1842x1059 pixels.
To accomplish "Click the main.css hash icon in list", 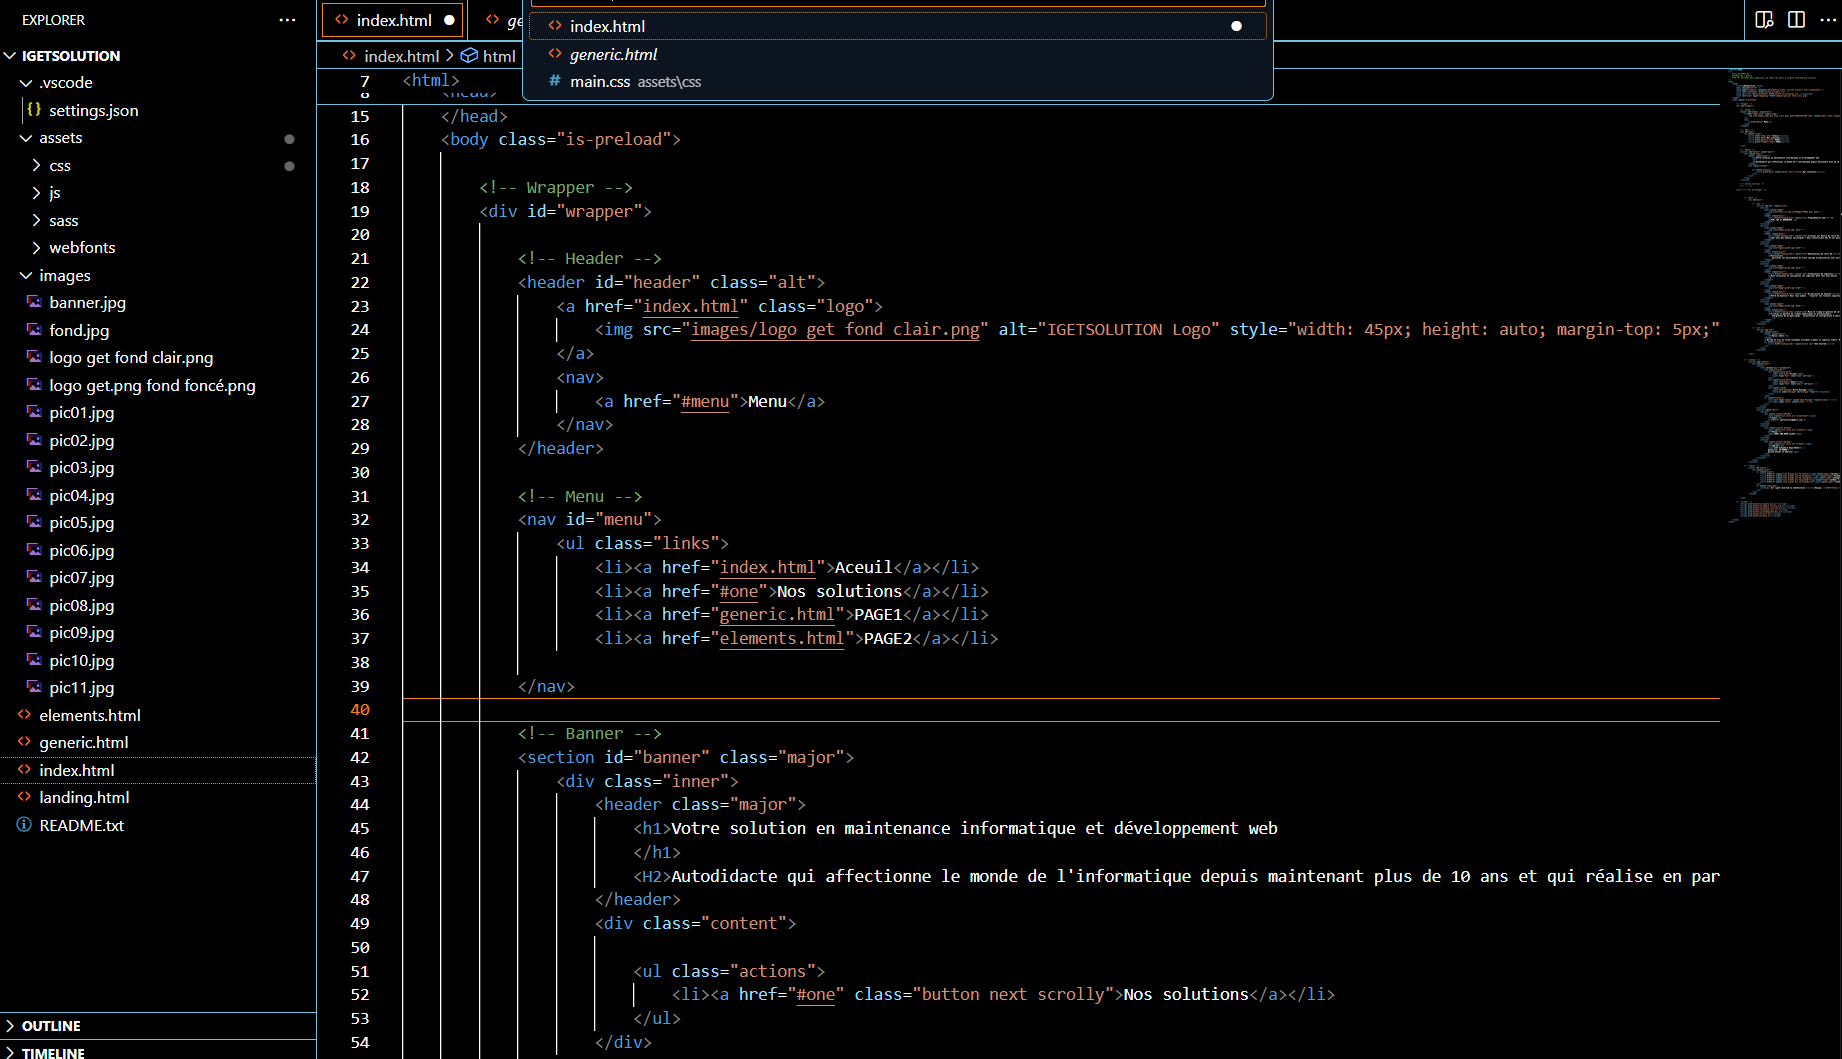I will coord(555,81).
